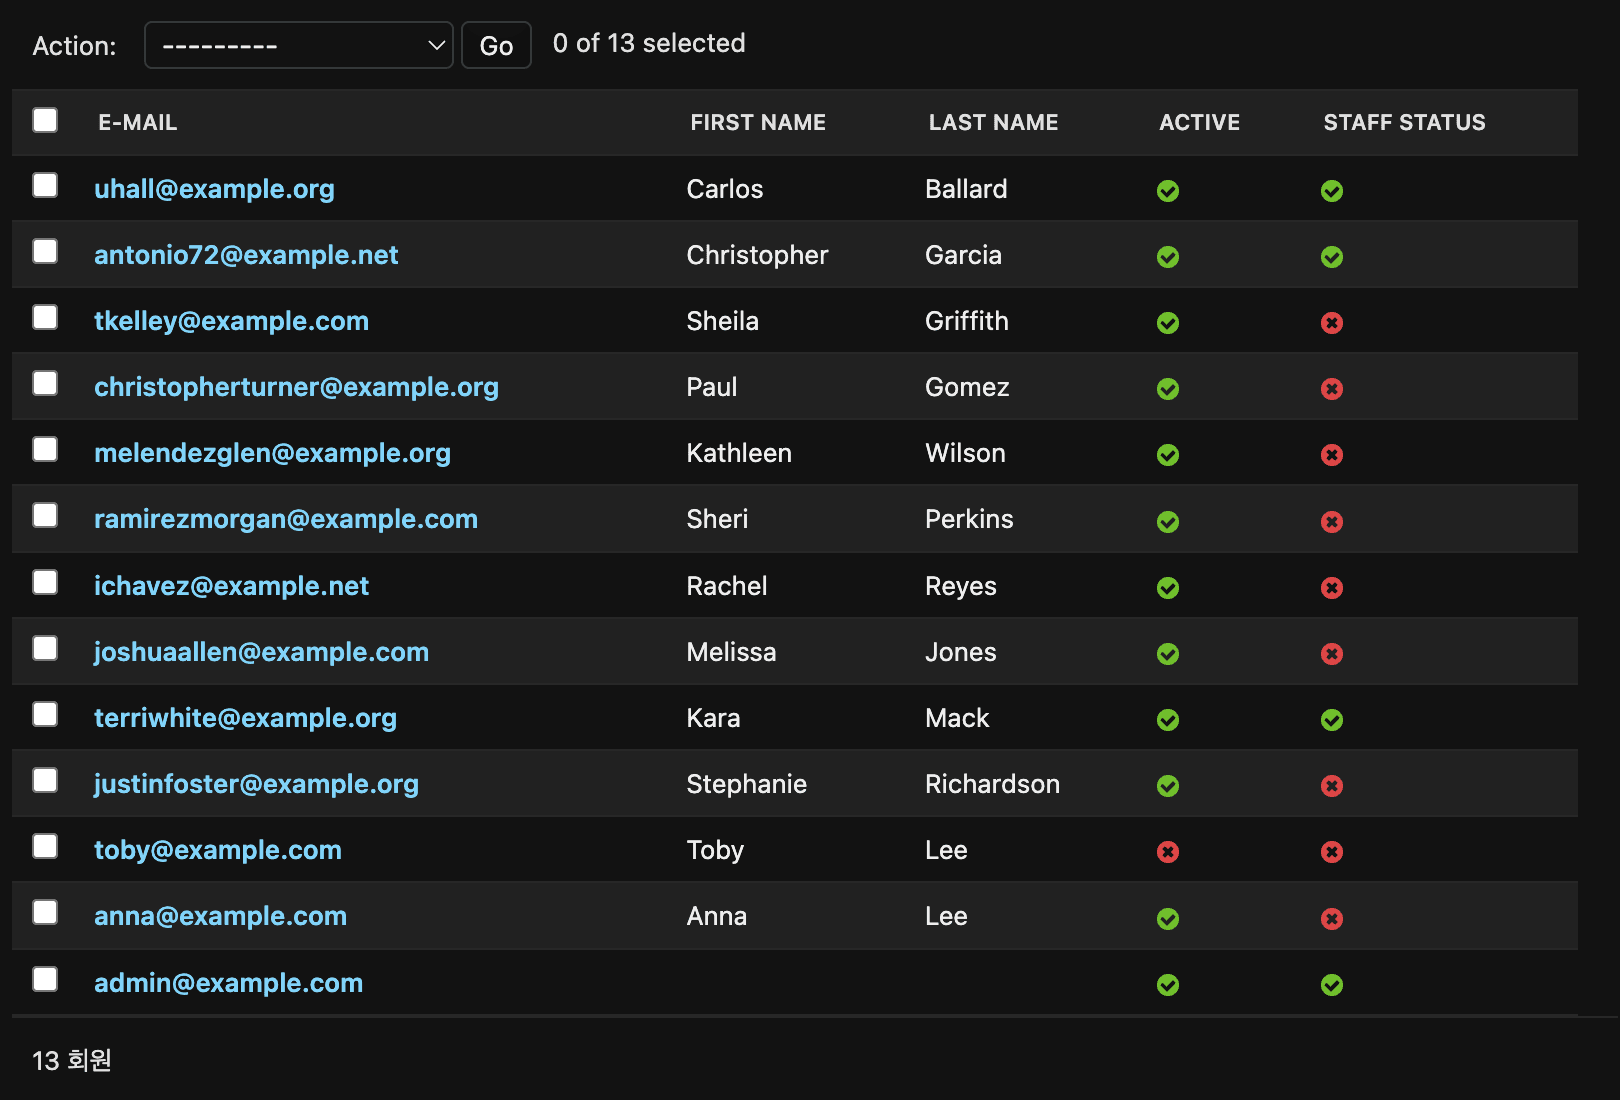Select the toby@example.com checkbox
Image resolution: width=1620 pixels, height=1100 pixels.
pos(45,846)
